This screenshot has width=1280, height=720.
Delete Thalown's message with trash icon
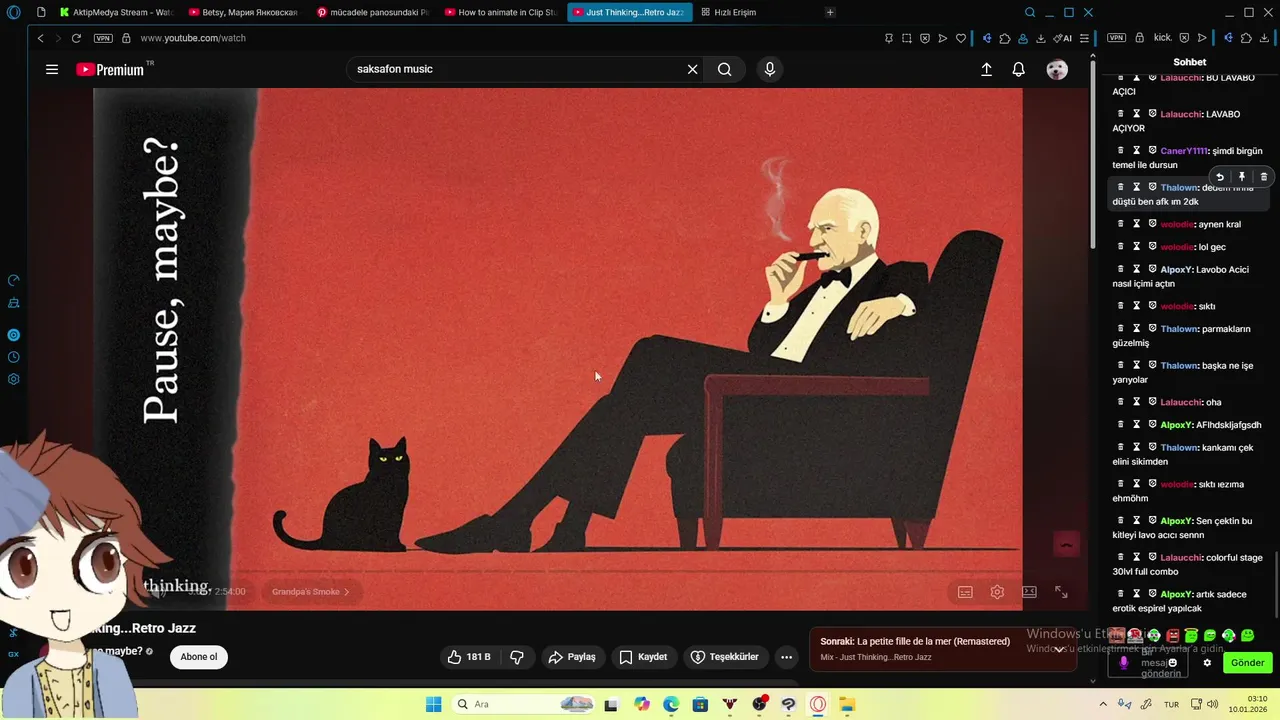(x=1264, y=177)
